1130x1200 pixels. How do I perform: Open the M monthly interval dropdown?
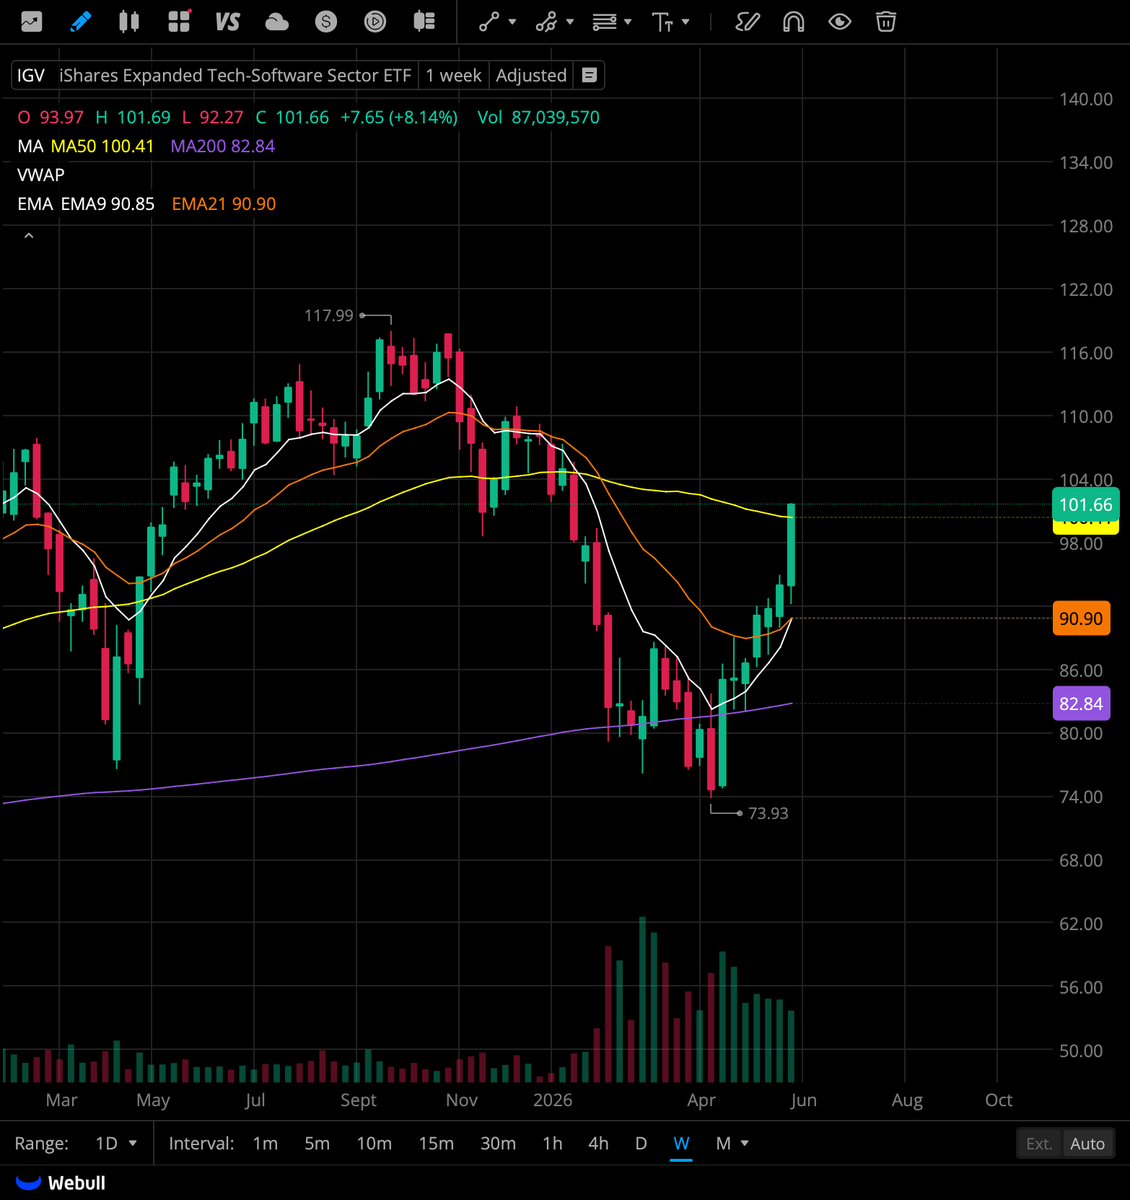(731, 1143)
